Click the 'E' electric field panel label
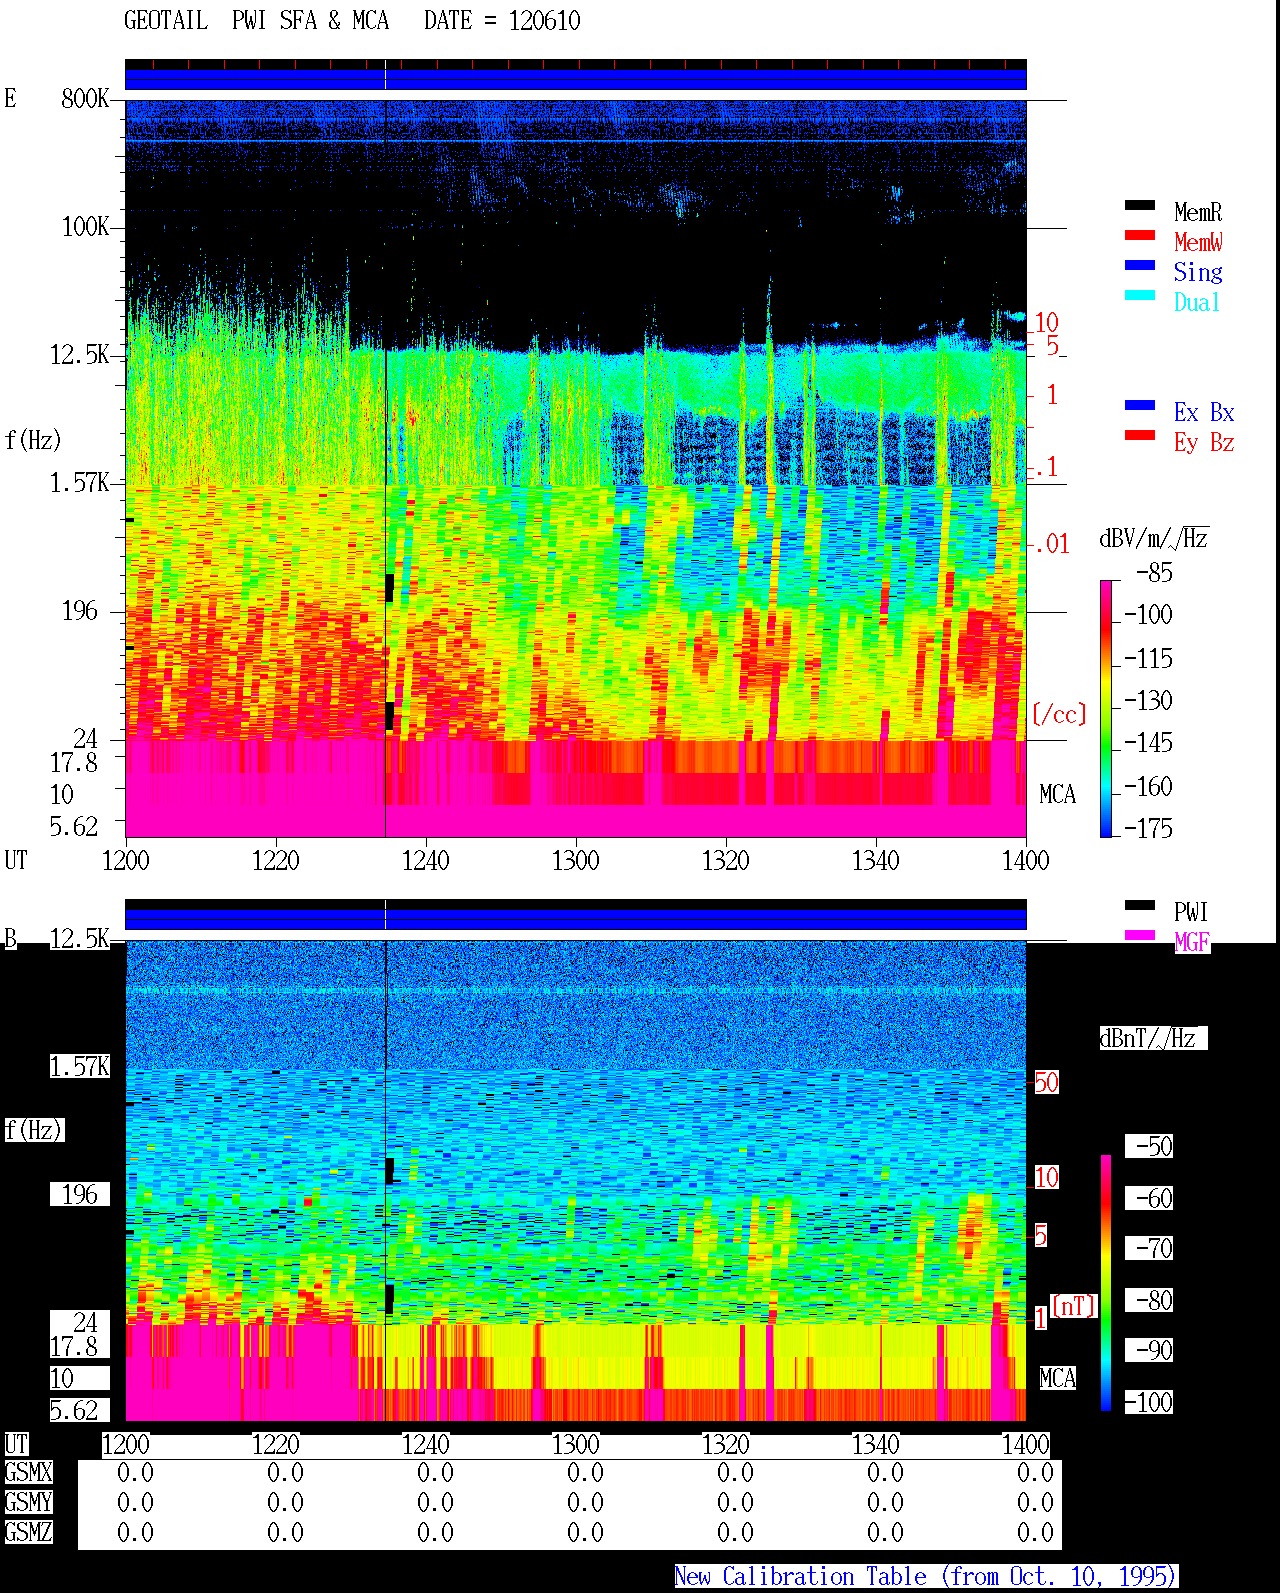1280x1593 pixels. (x=11, y=98)
